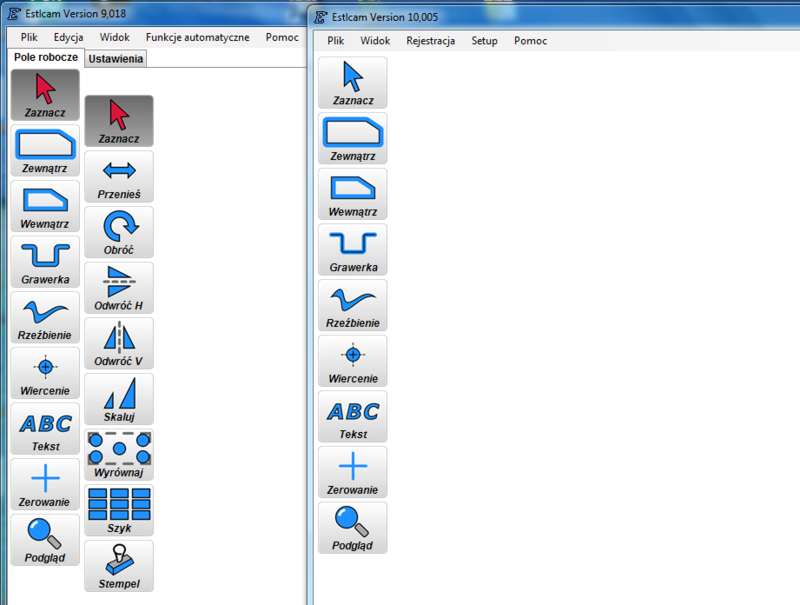The image size is (800, 605).
Task: Choose the Obróć rotate tool
Action: (x=119, y=232)
